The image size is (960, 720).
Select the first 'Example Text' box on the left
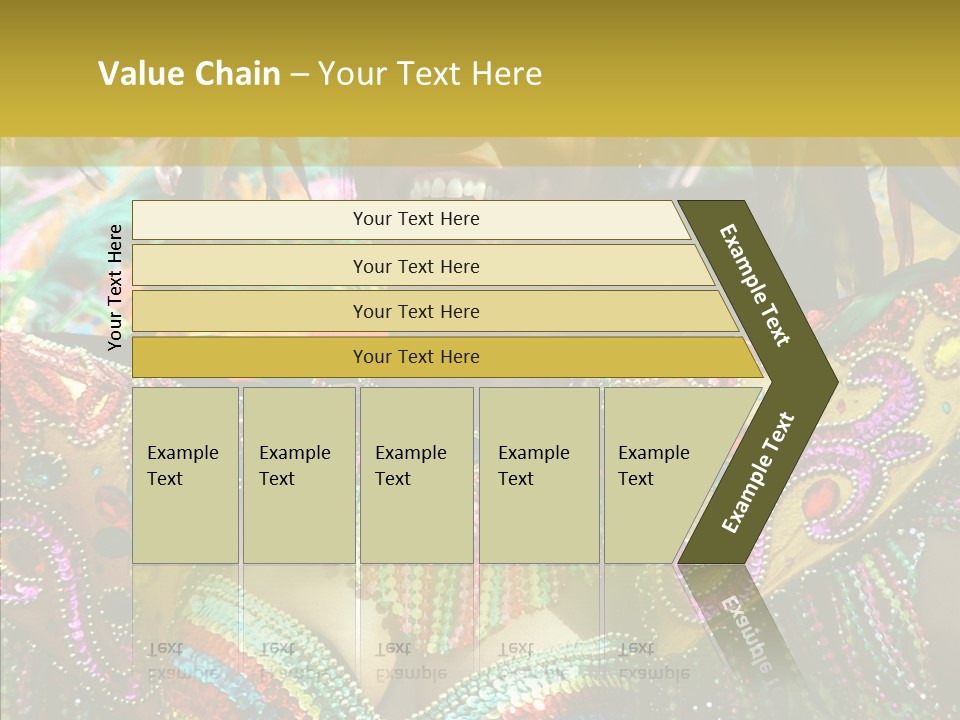click(x=185, y=475)
